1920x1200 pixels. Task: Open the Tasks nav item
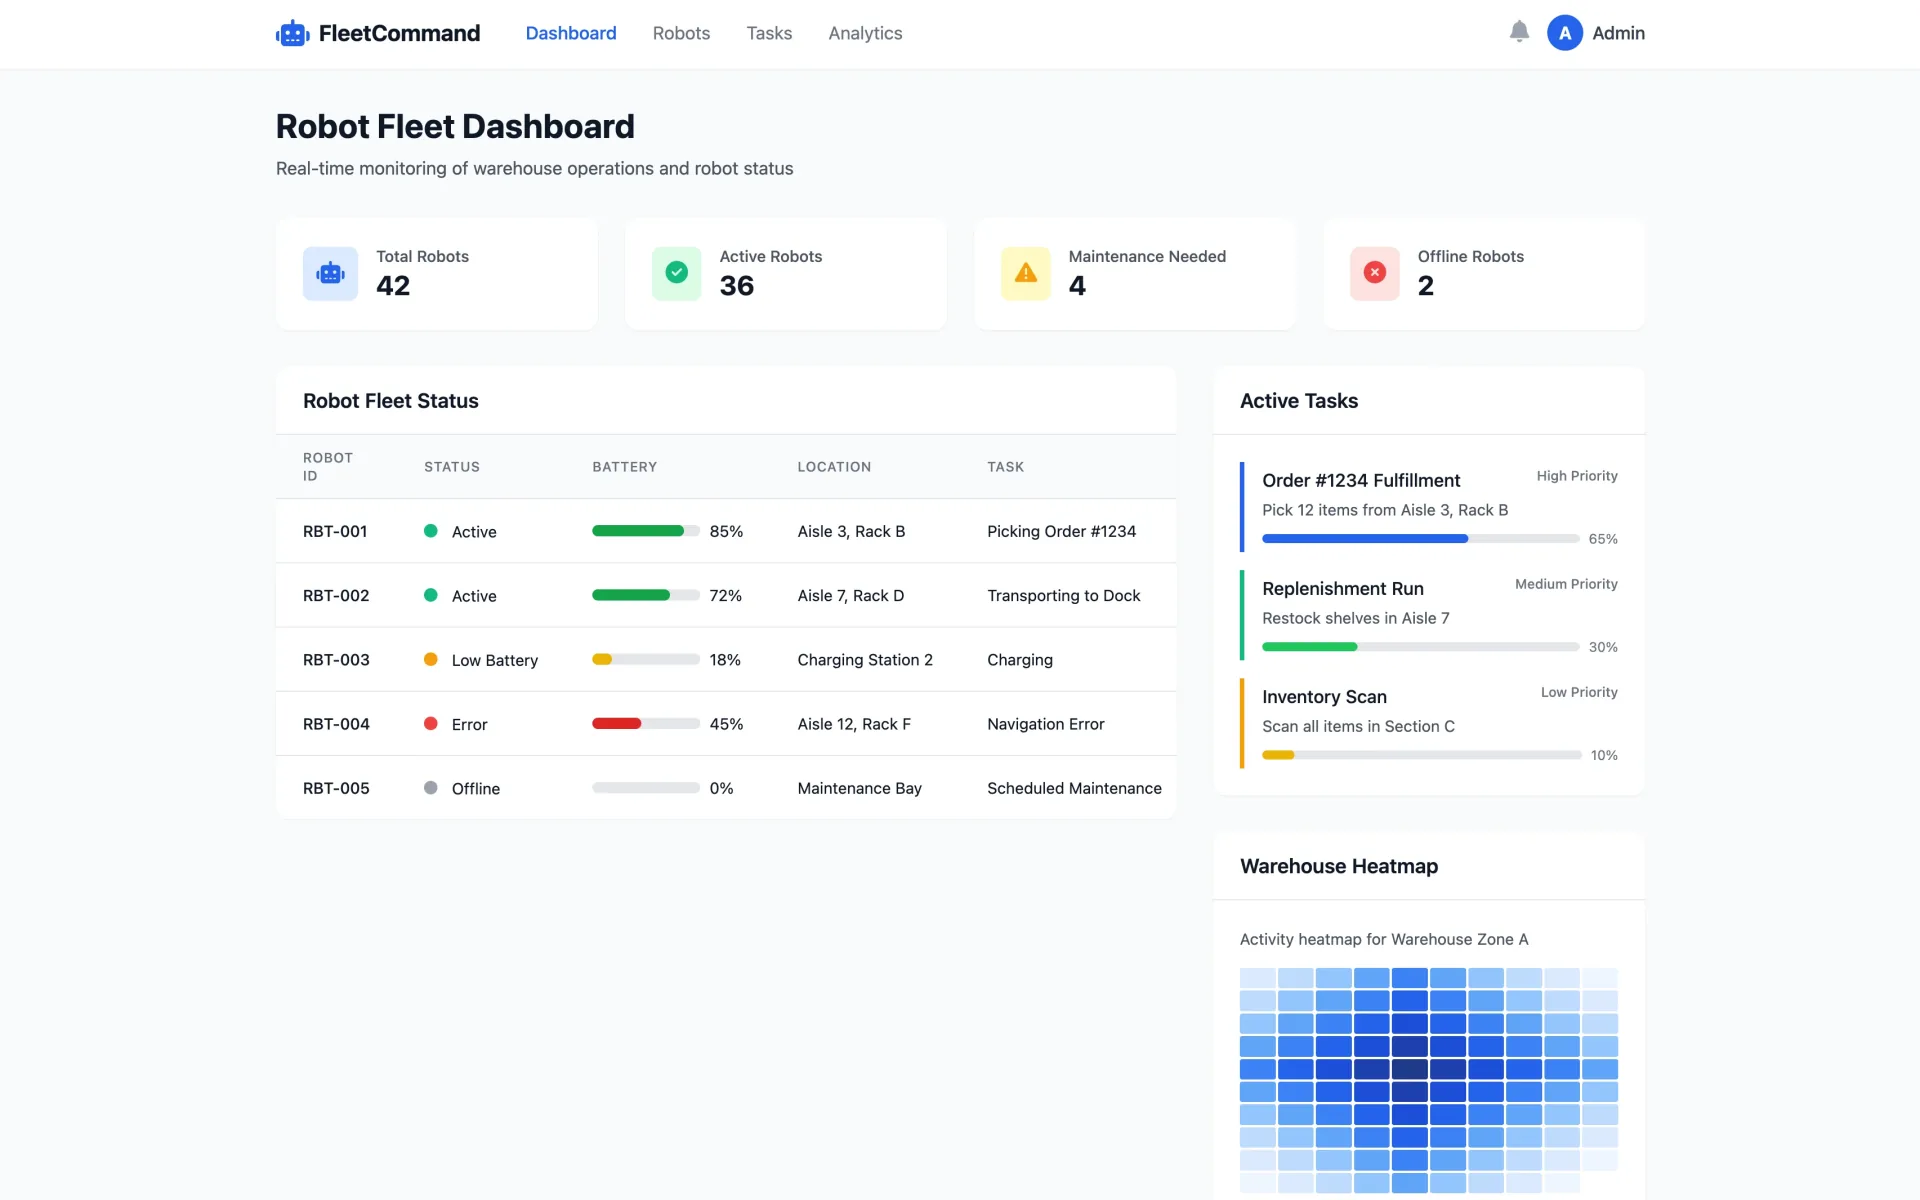tap(769, 33)
